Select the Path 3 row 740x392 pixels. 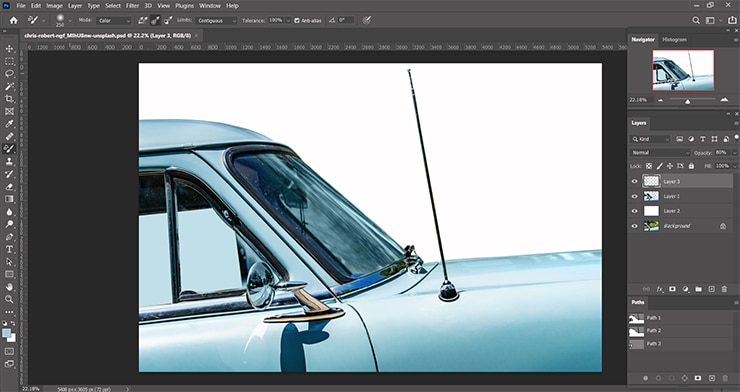click(x=681, y=344)
